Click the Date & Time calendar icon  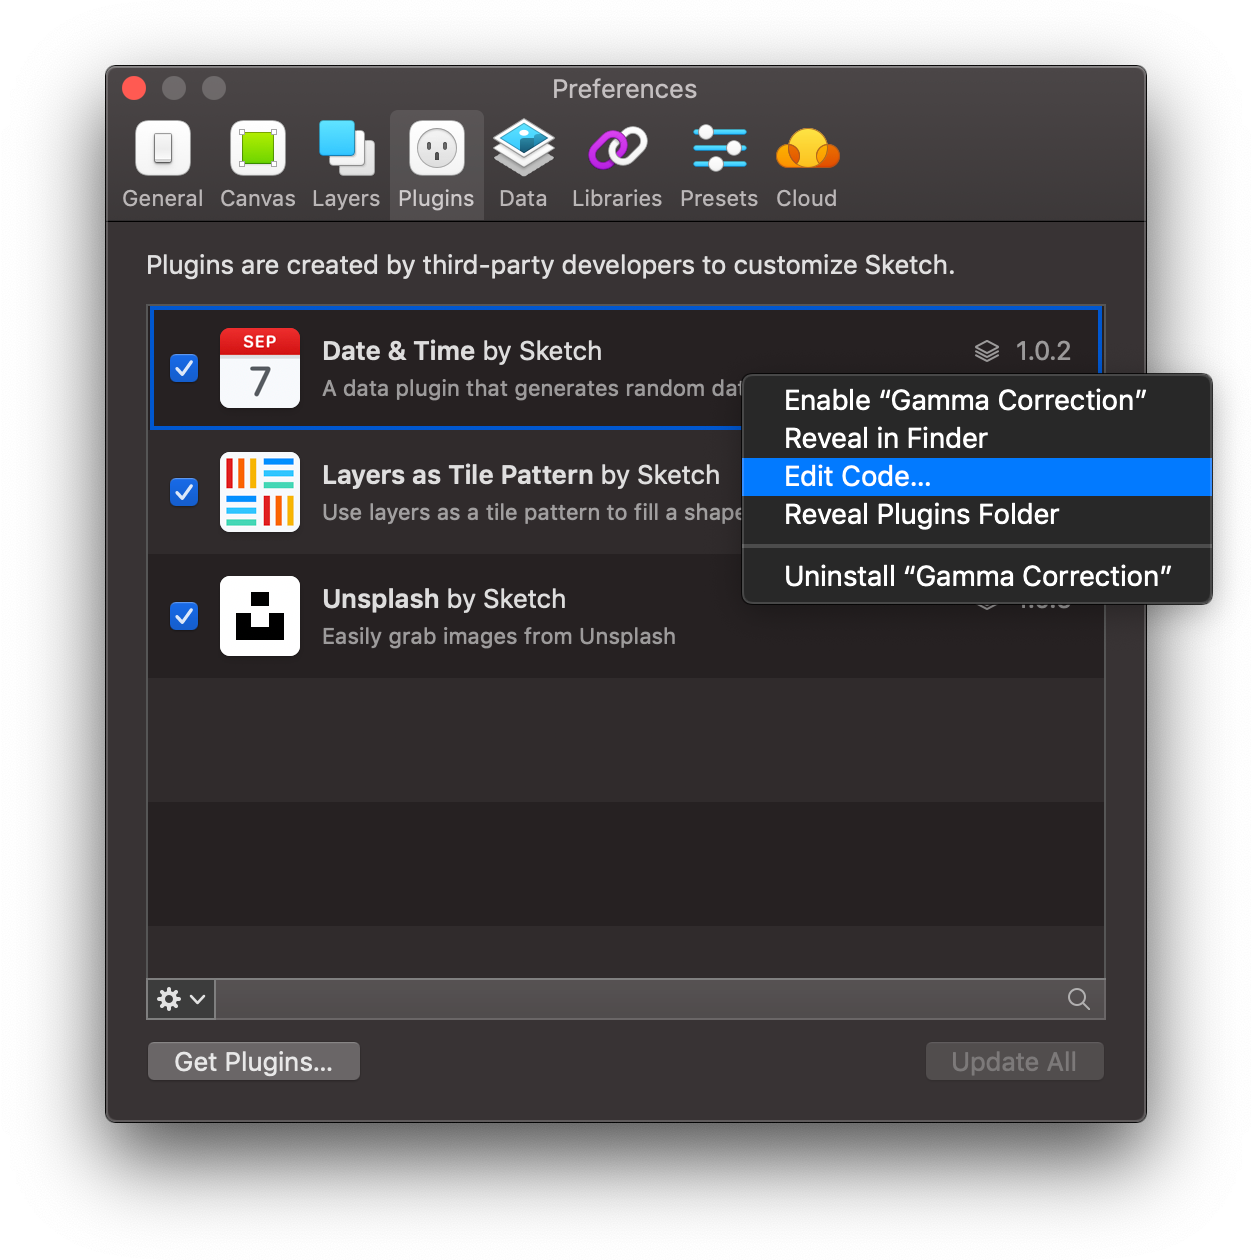pos(260,368)
